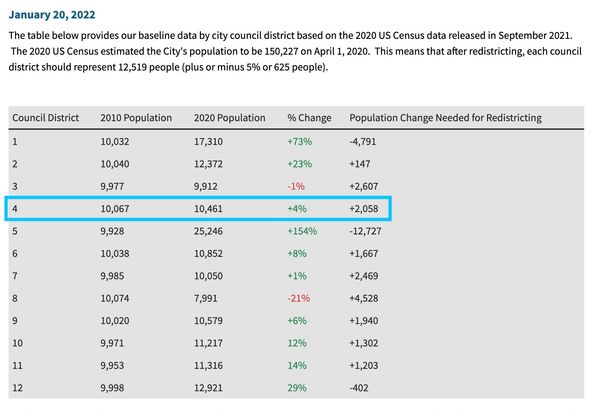Click Population Change Needed for Redistricting header

click(x=445, y=118)
